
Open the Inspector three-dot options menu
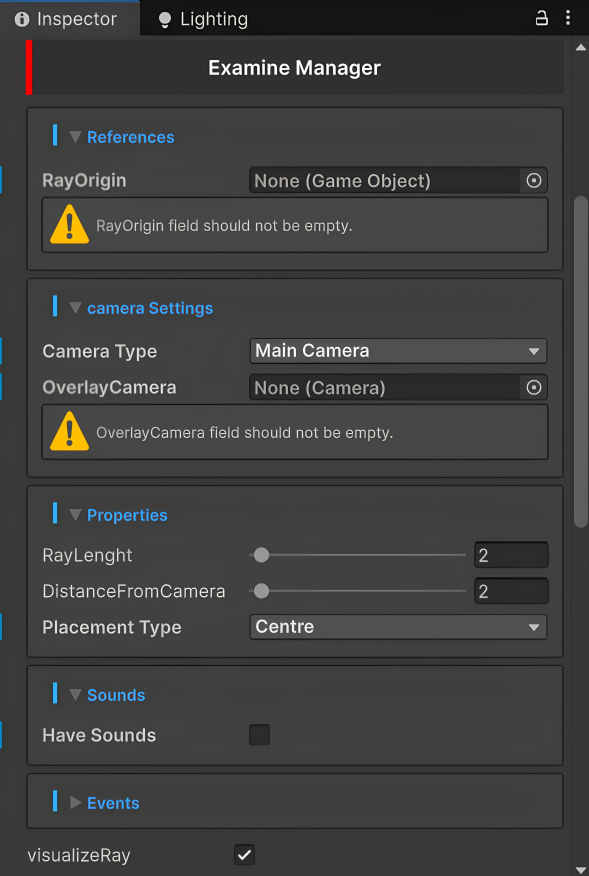tap(568, 18)
